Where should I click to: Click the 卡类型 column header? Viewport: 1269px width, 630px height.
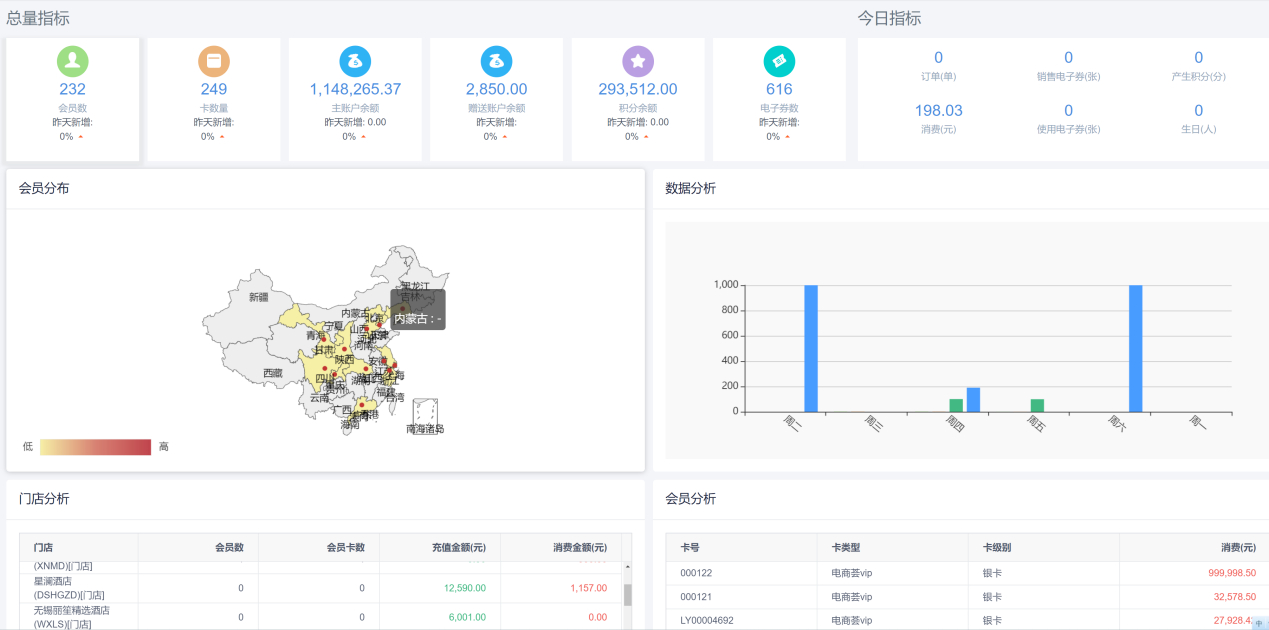click(845, 547)
